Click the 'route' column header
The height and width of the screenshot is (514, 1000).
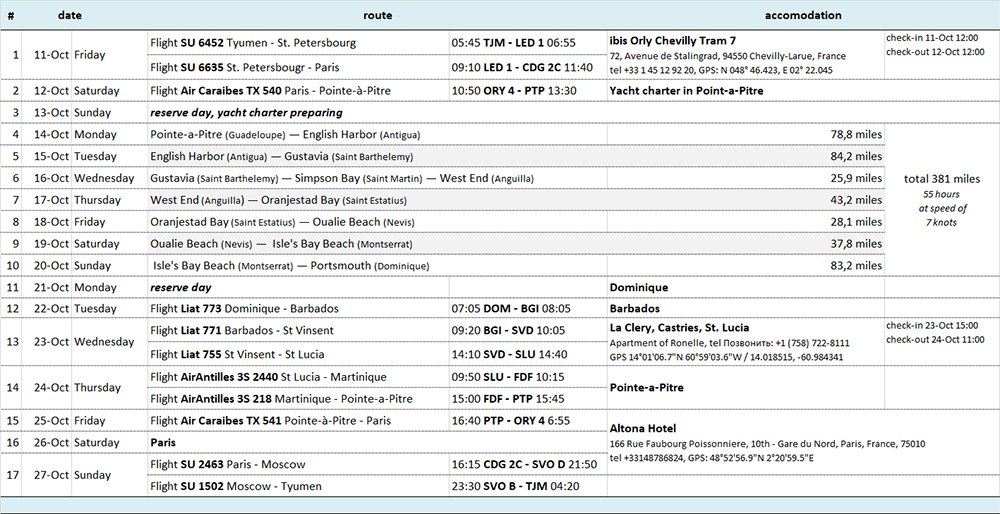[378, 15]
